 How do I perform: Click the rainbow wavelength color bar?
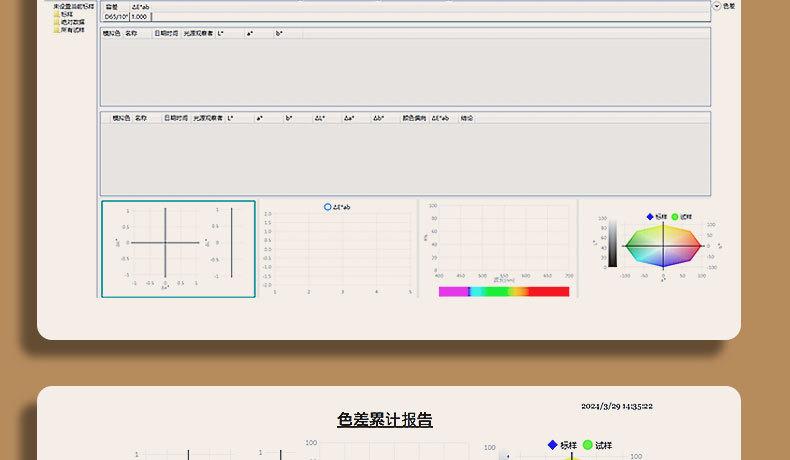[x=504, y=291]
